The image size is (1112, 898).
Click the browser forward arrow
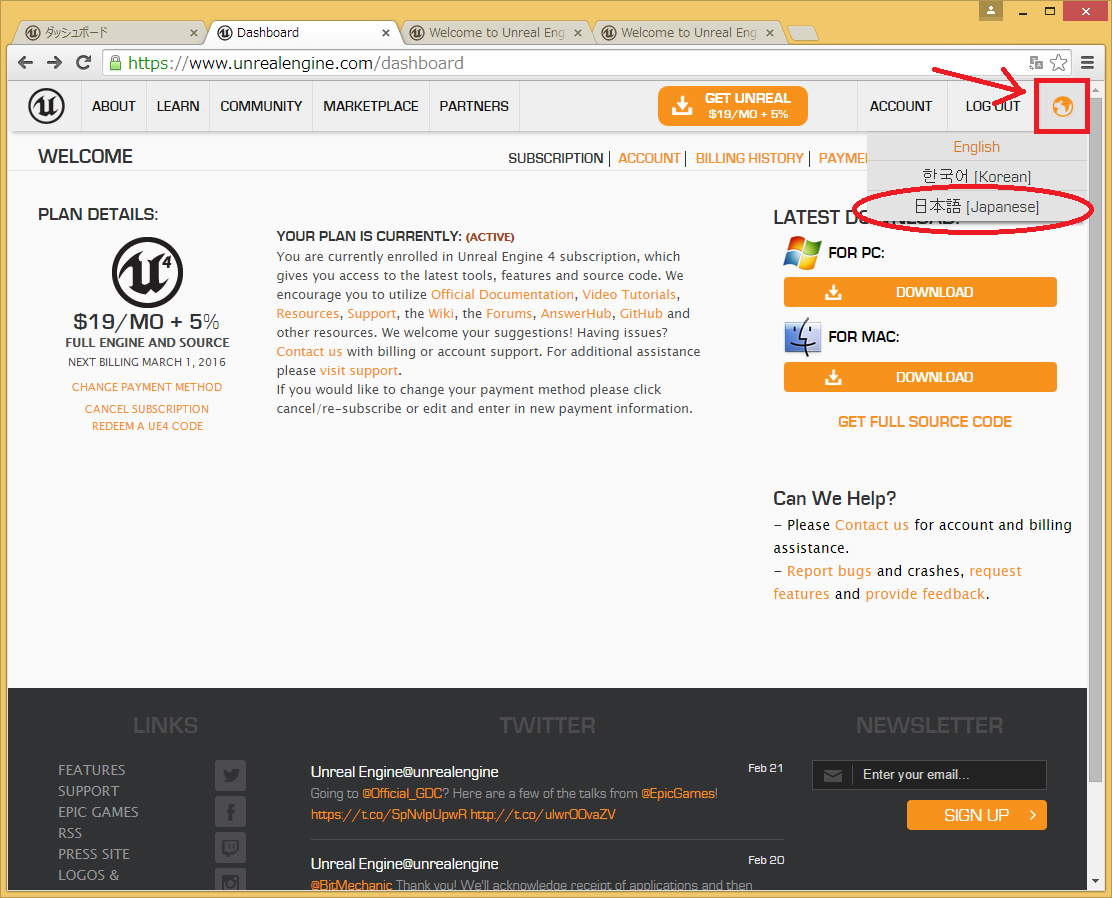pyautogui.click(x=55, y=62)
